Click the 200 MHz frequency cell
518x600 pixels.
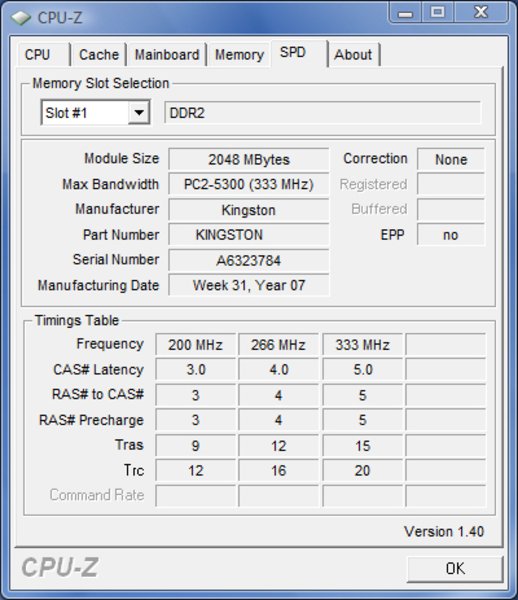point(195,344)
